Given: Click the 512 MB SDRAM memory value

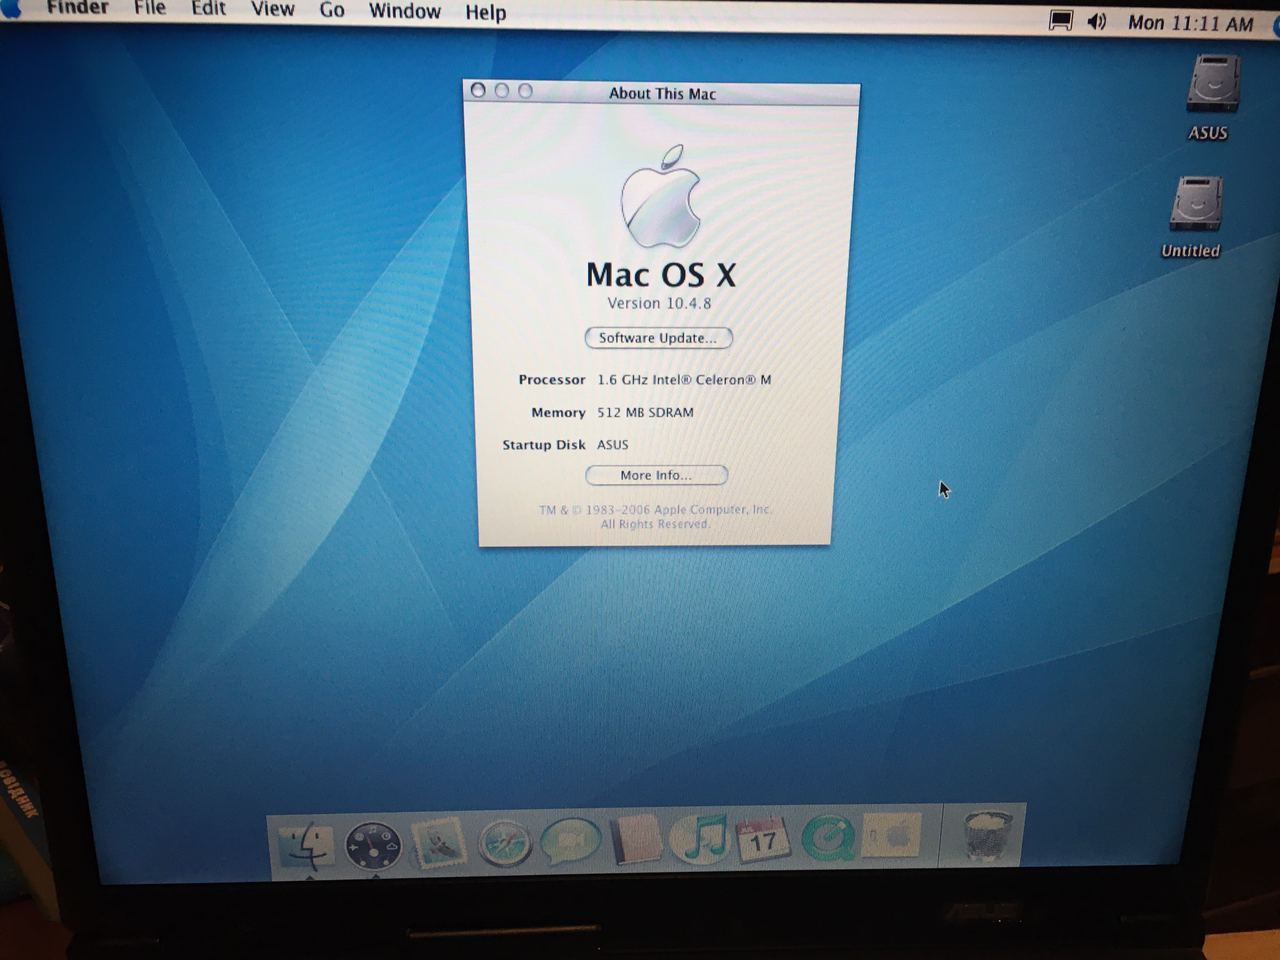Looking at the screenshot, I should point(645,412).
